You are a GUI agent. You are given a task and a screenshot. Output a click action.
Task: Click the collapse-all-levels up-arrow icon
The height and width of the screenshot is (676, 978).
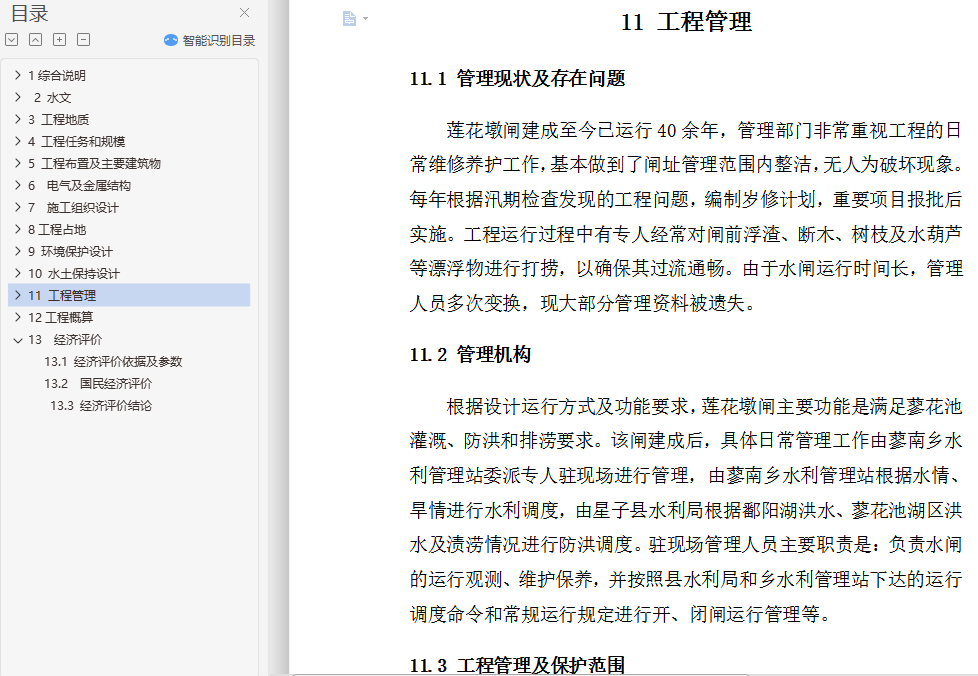coord(36,40)
